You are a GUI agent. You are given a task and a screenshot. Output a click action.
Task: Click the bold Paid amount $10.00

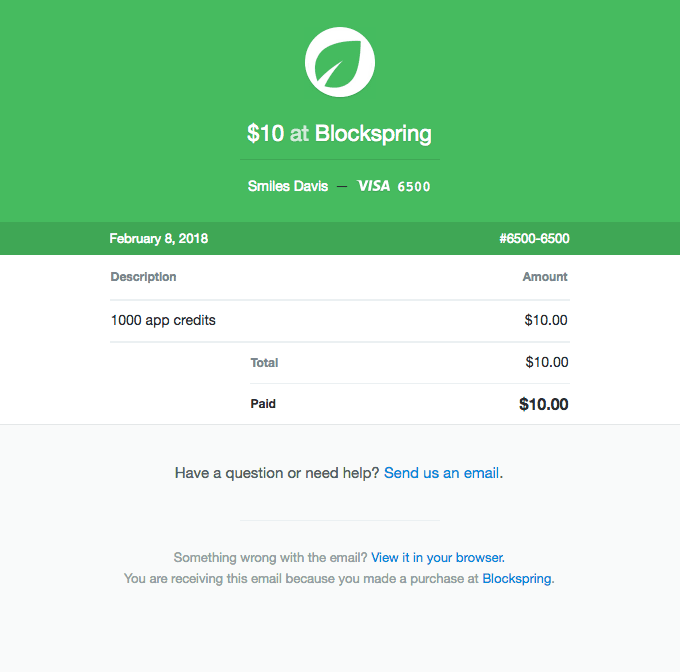(544, 405)
